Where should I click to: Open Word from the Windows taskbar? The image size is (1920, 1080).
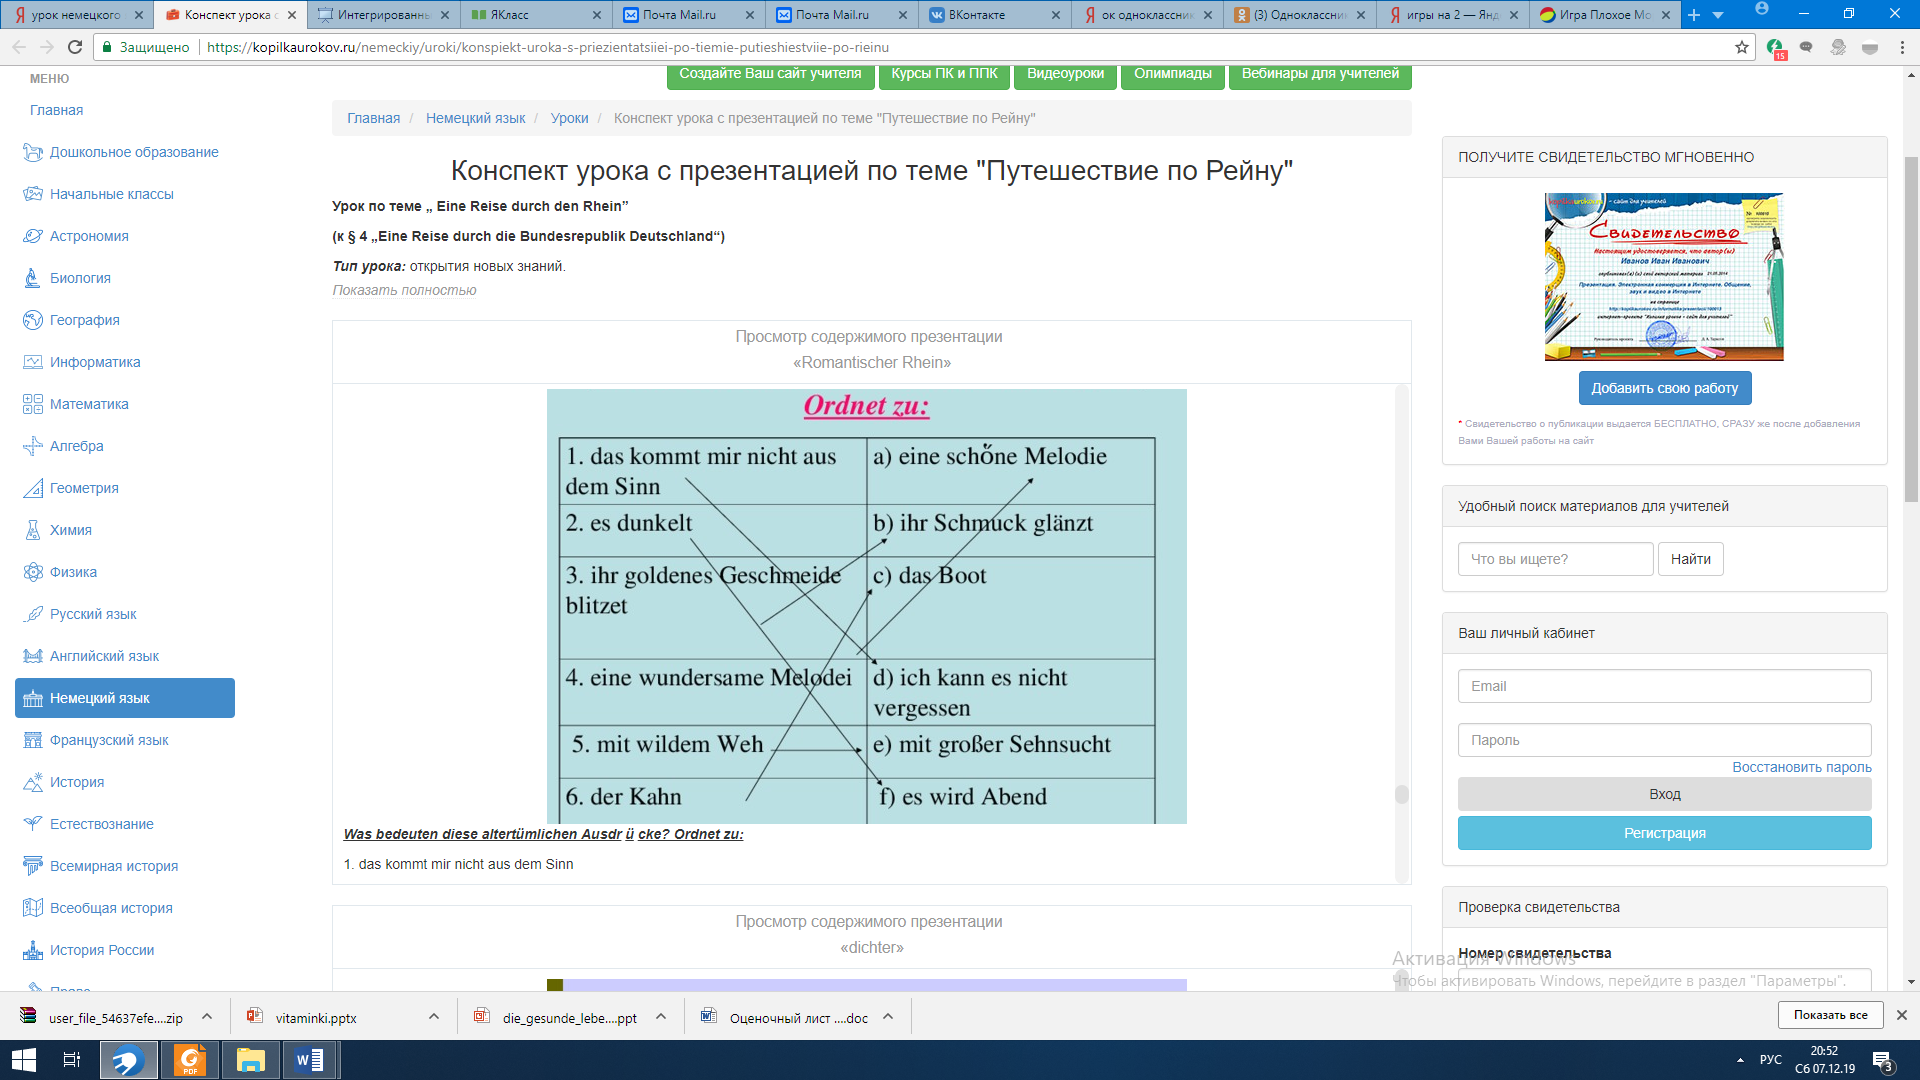[x=310, y=1060]
